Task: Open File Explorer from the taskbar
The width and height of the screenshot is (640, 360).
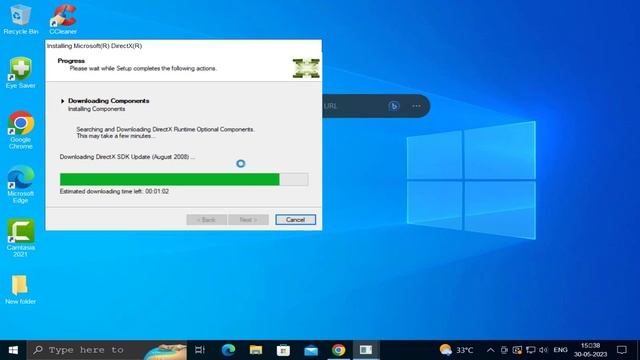Action: 256,350
